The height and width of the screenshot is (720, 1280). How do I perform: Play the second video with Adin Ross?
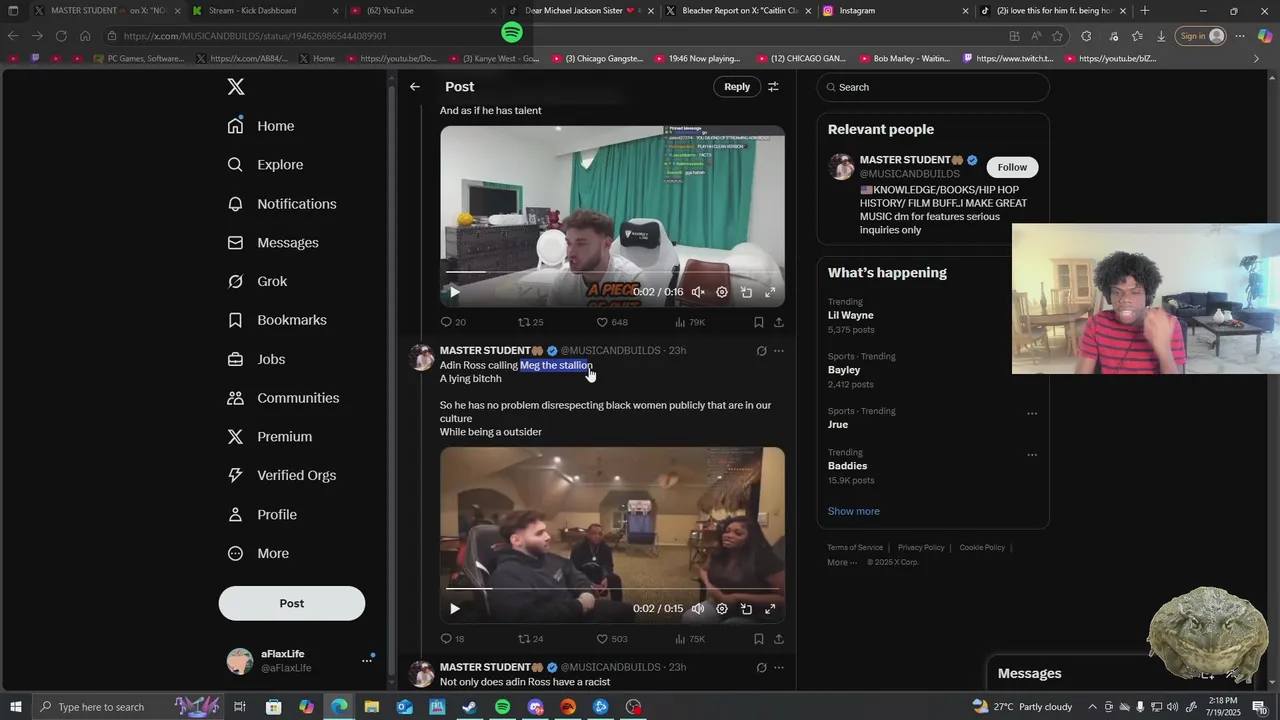[x=454, y=608]
